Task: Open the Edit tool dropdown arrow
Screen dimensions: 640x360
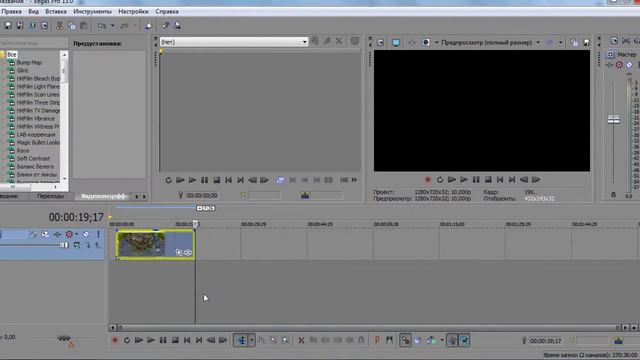Action: tap(252, 340)
